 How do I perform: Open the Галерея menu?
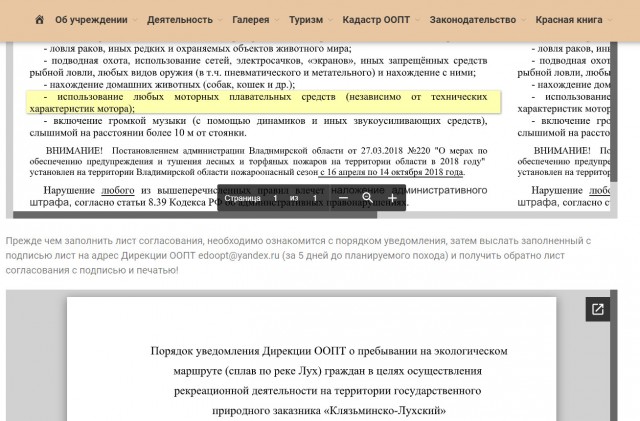pyautogui.click(x=251, y=20)
